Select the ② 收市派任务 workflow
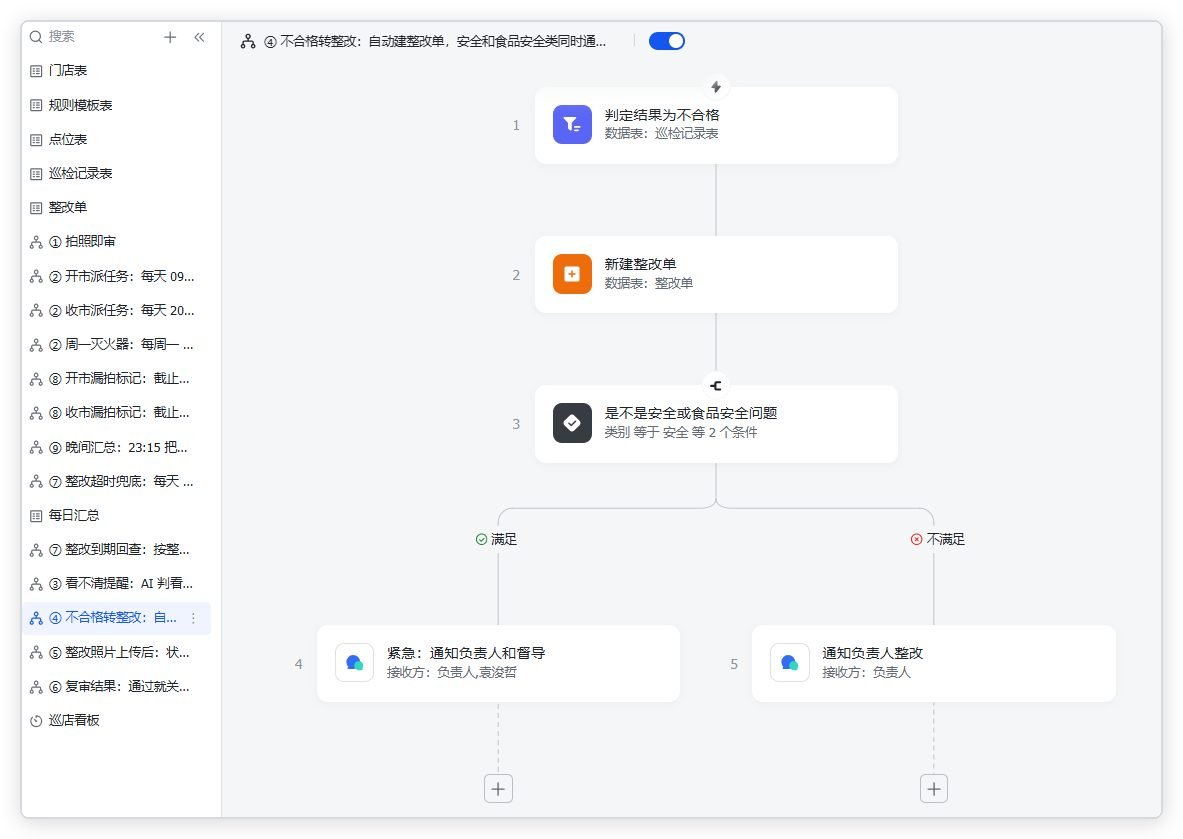1183x839 pixels. pyautogui.click(x=117, y=310)
